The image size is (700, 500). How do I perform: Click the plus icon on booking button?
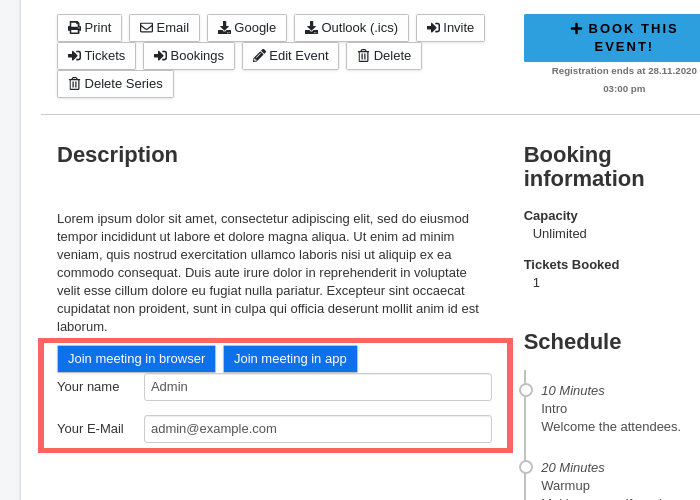(576, 29)
